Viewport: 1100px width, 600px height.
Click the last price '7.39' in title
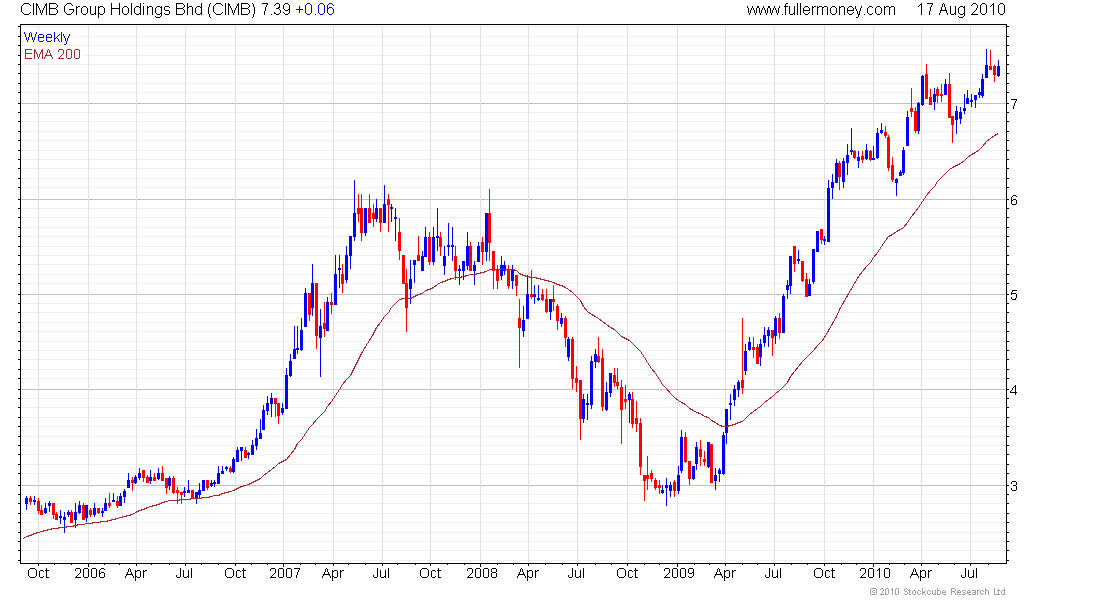pos(276,10)
